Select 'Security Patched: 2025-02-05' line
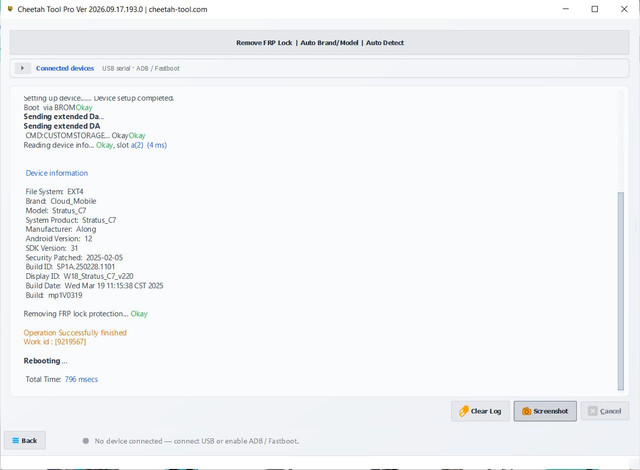This screenshot has height=470, width=640. (x=74, y=257)
